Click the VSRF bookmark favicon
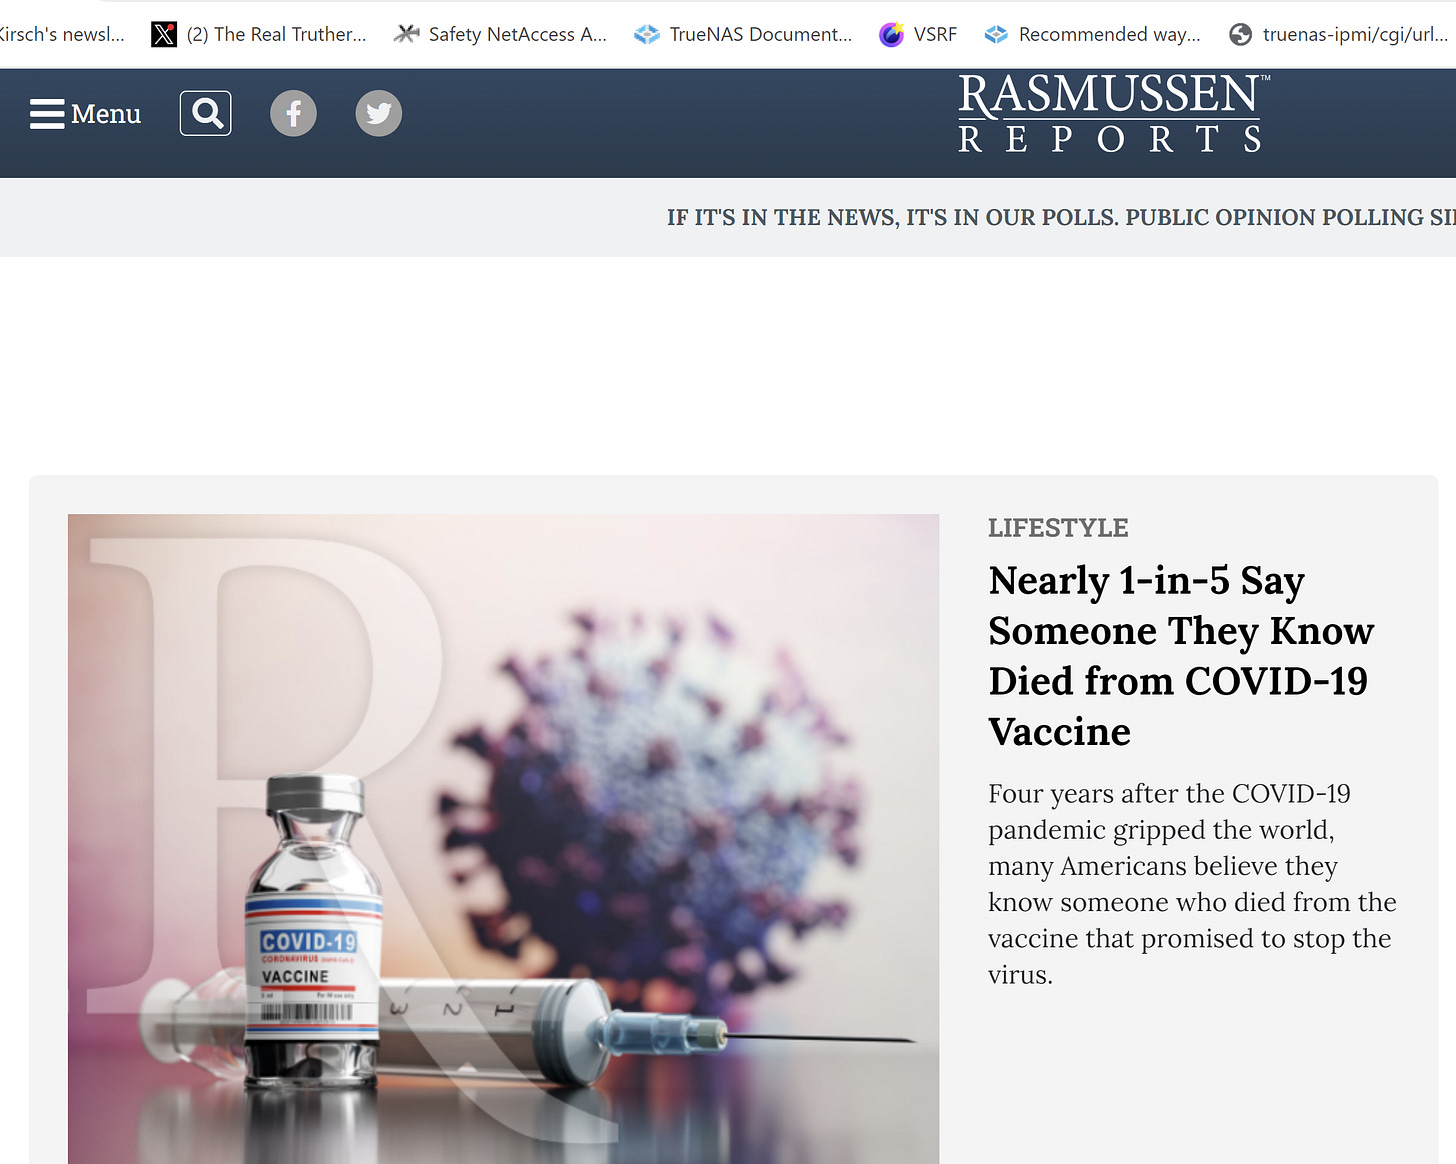This screenshot has height=1164, width=1456. (x=891, y=35)
